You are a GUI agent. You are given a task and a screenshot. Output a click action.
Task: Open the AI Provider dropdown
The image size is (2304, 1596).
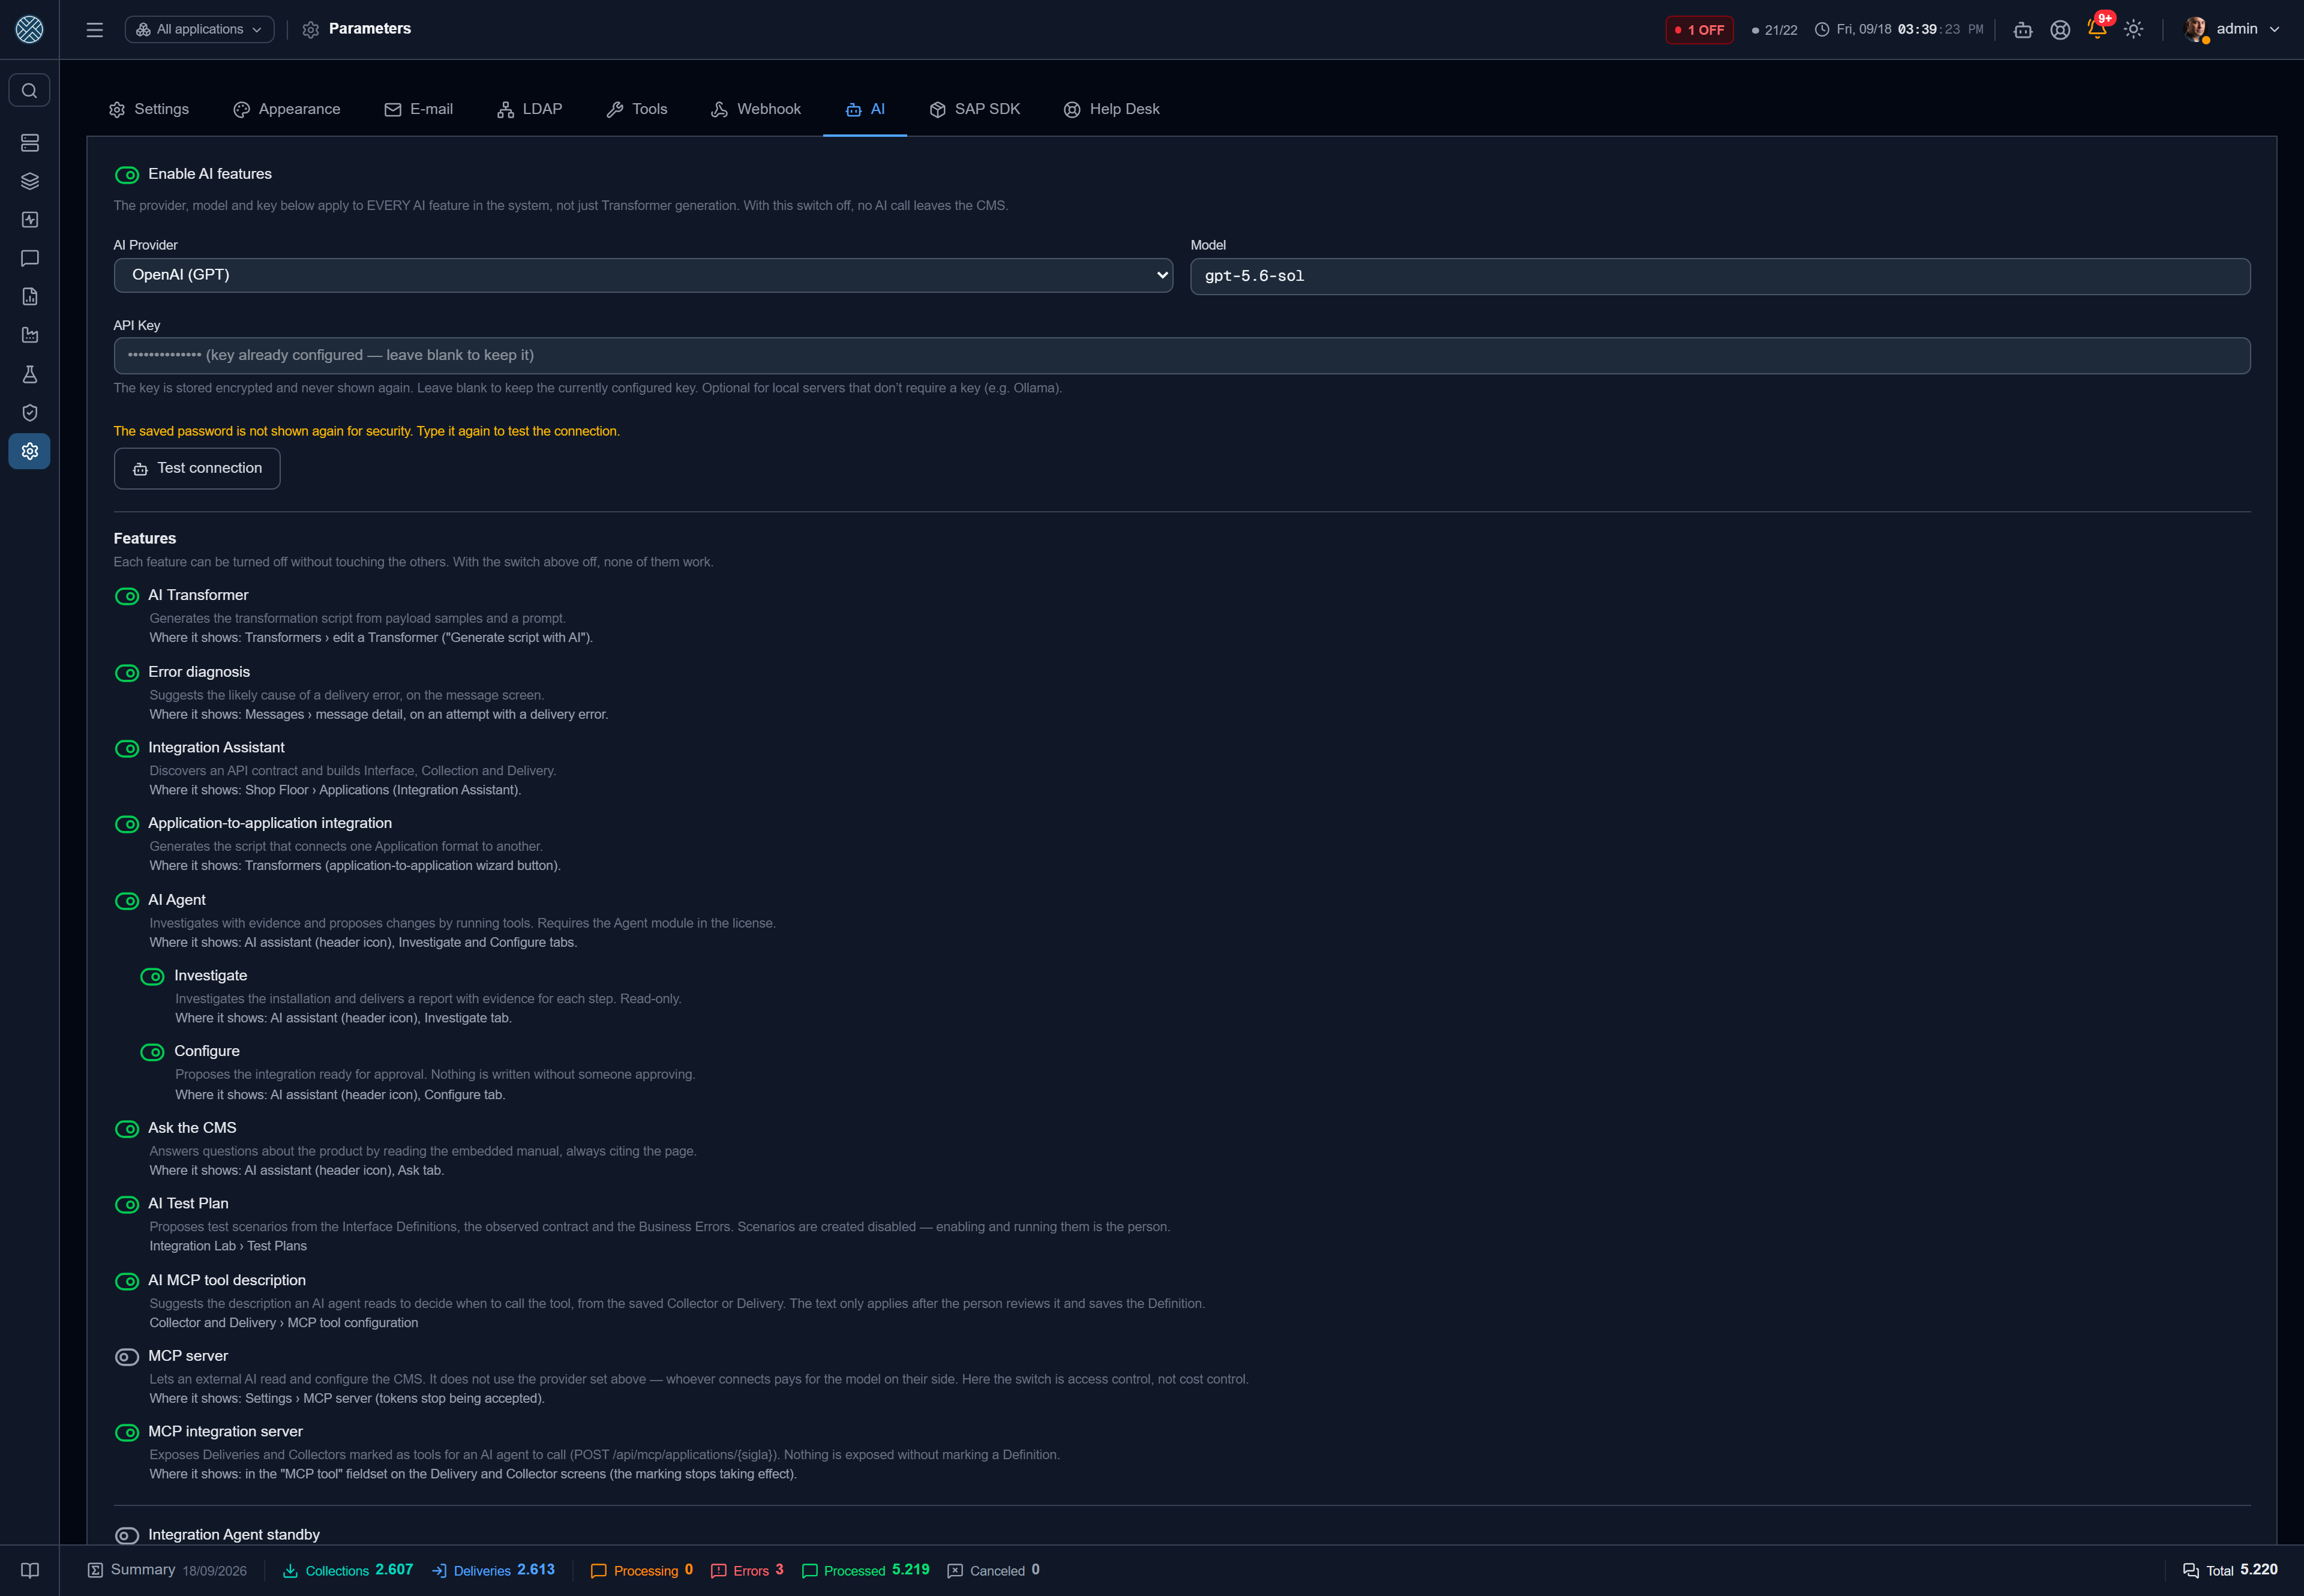pyautogui.click(x=643, y=275)
